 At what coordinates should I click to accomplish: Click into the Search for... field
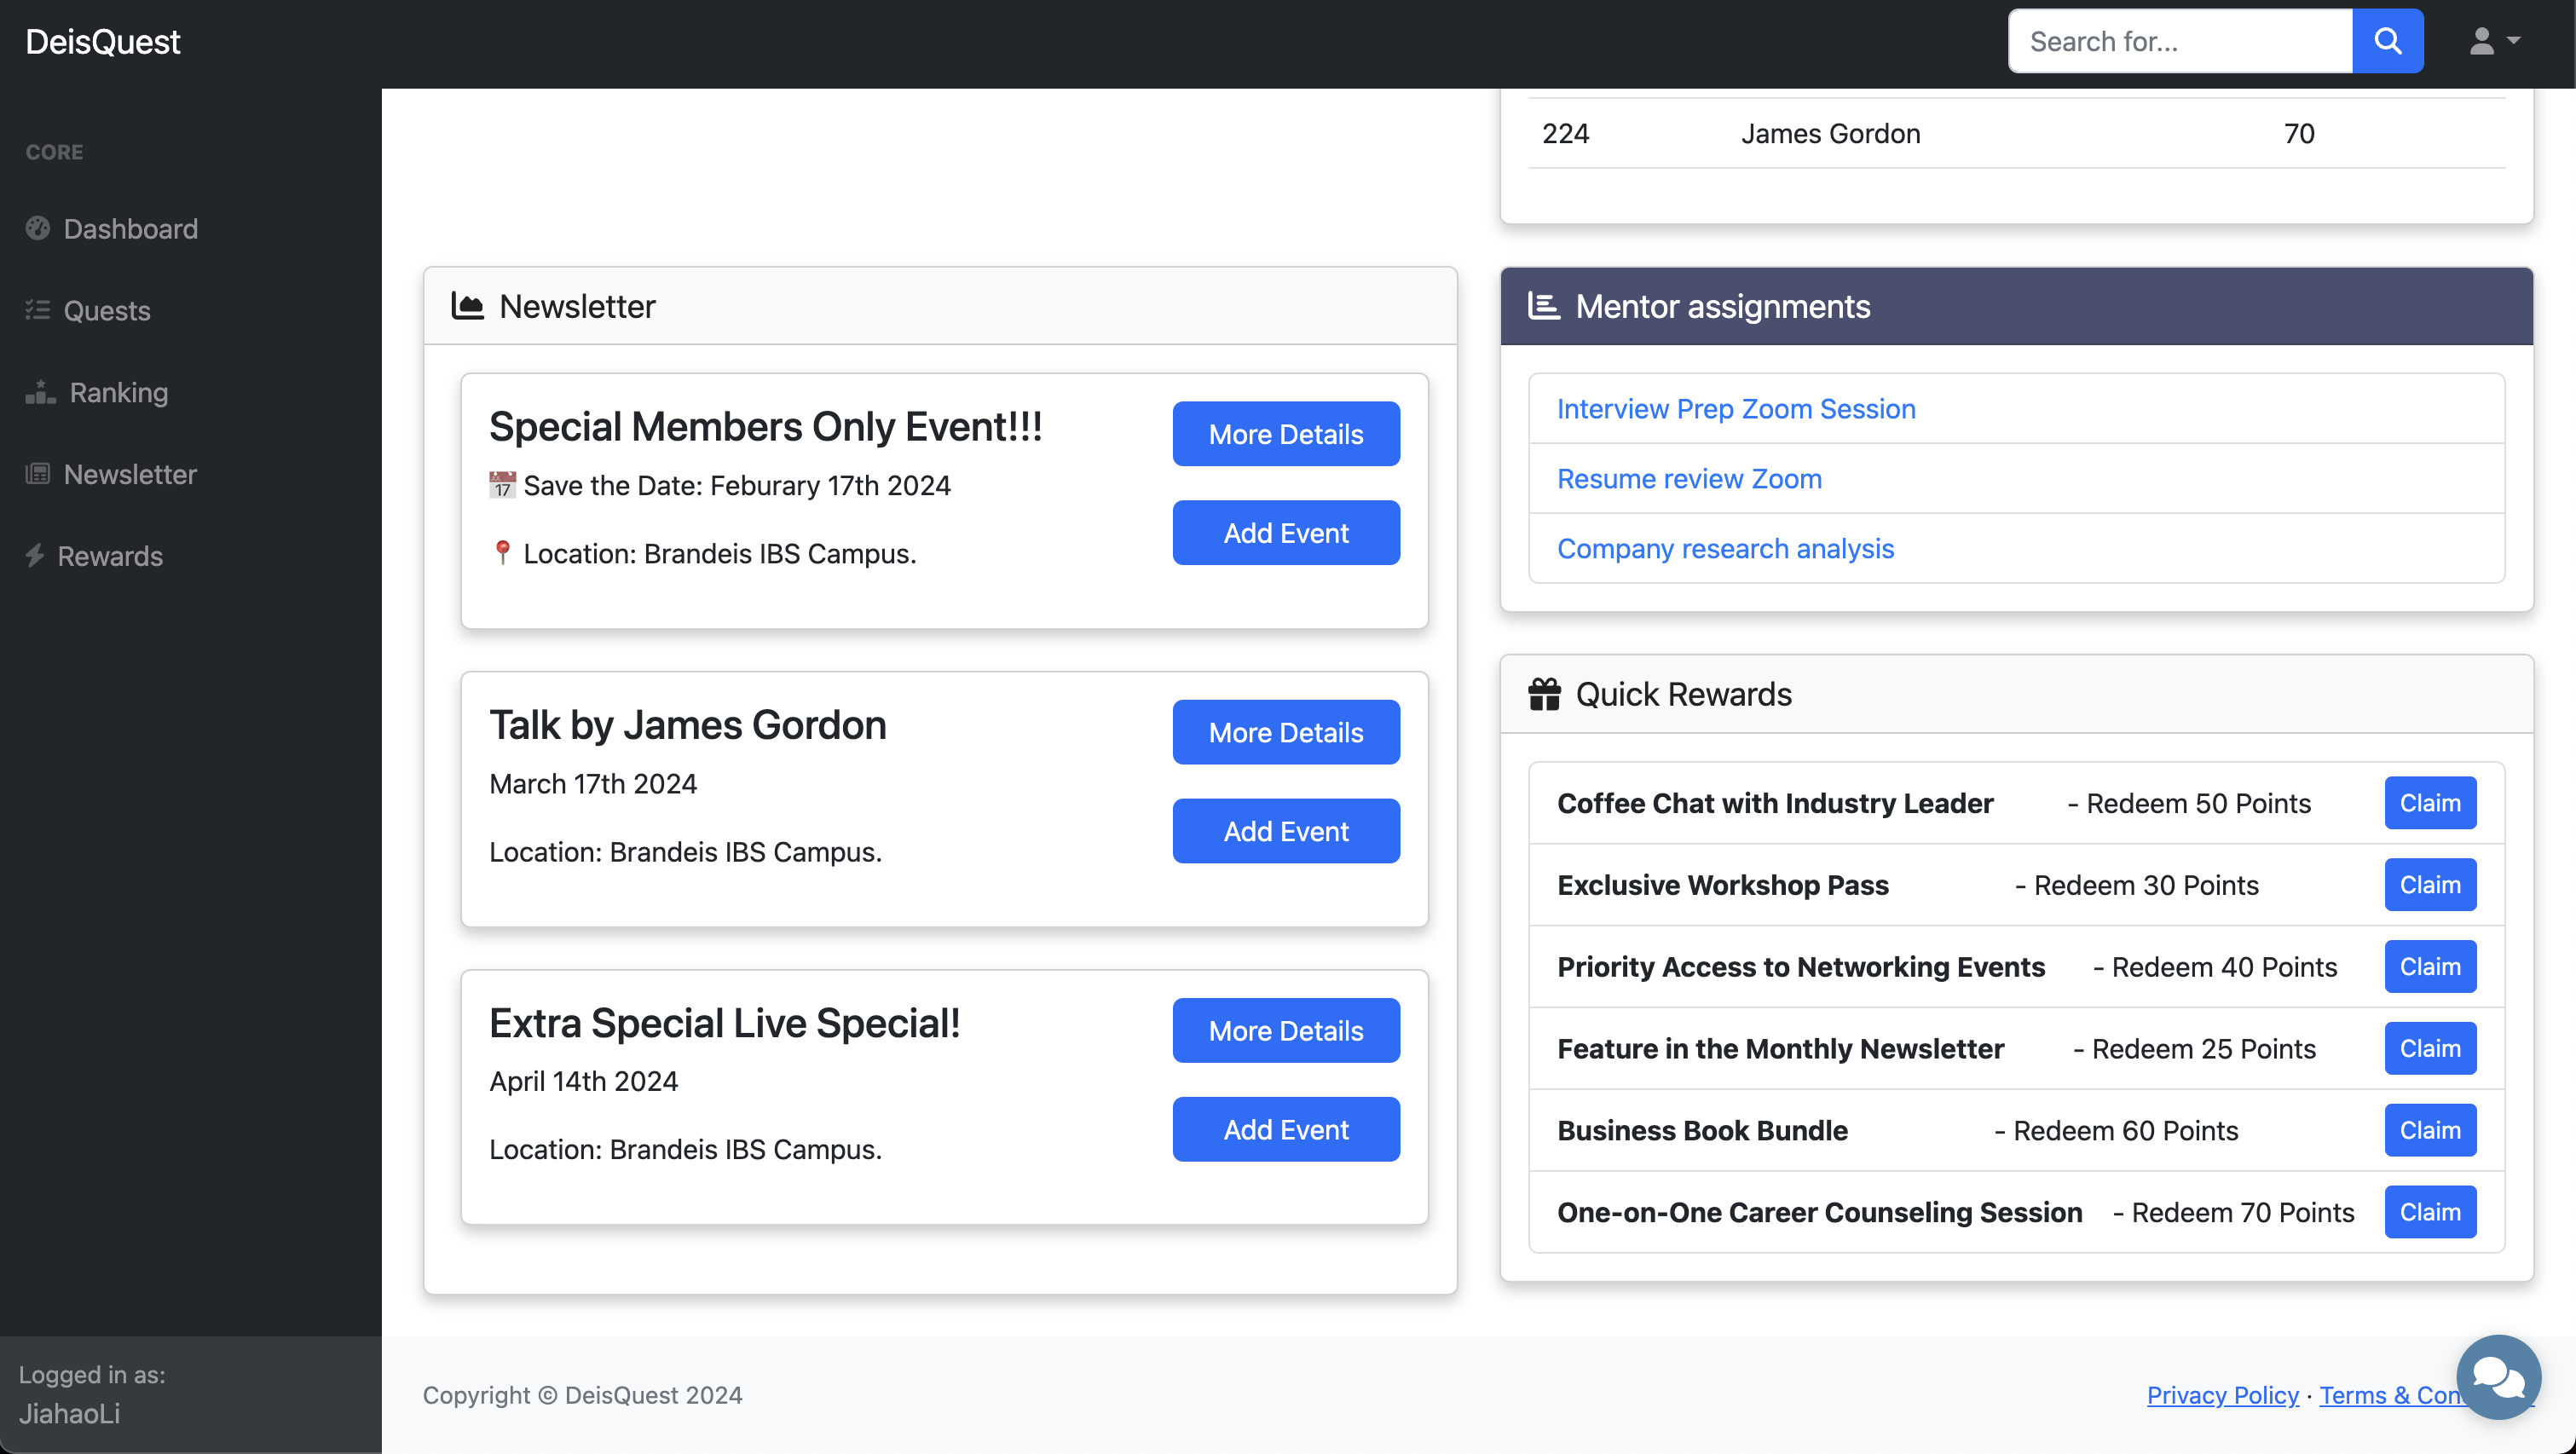click(x=2180, y=41)
